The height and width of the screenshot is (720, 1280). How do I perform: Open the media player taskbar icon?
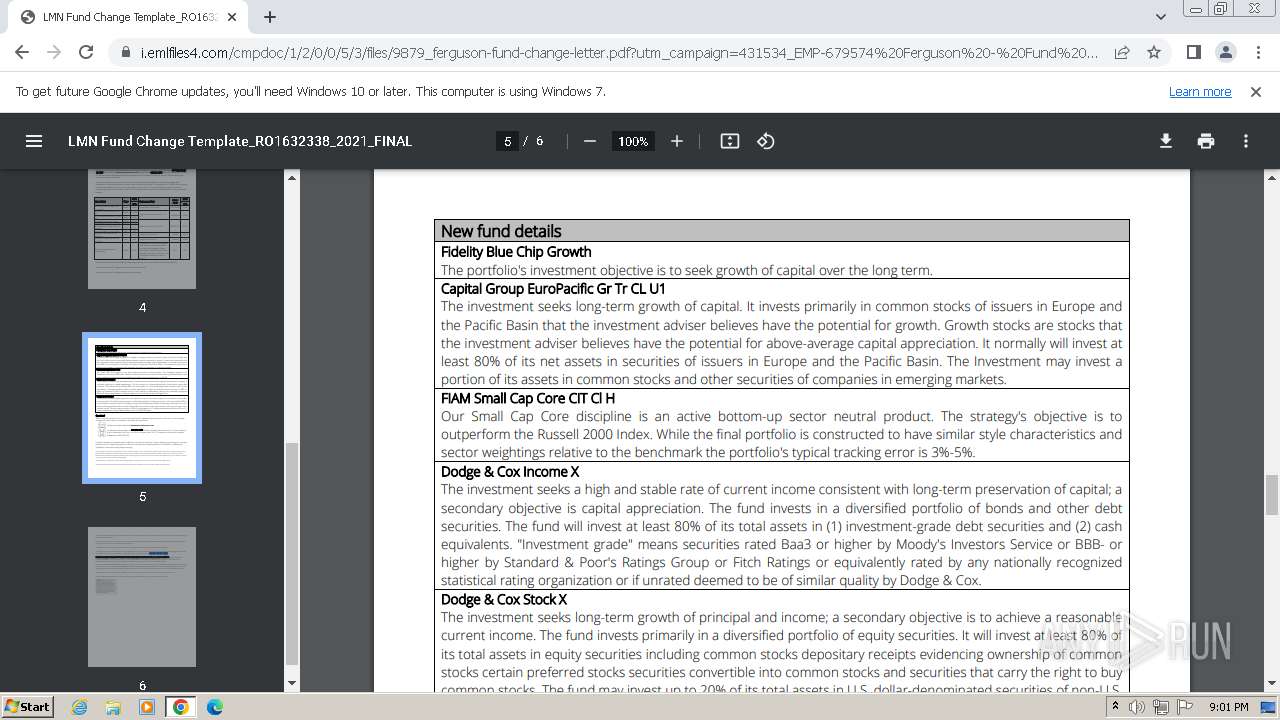pos(147,707)
